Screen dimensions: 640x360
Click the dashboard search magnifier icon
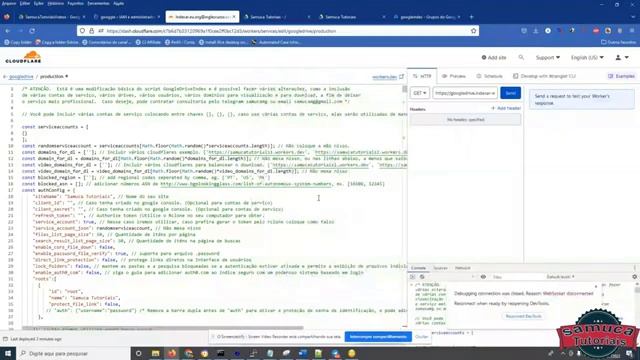[521, 58]
